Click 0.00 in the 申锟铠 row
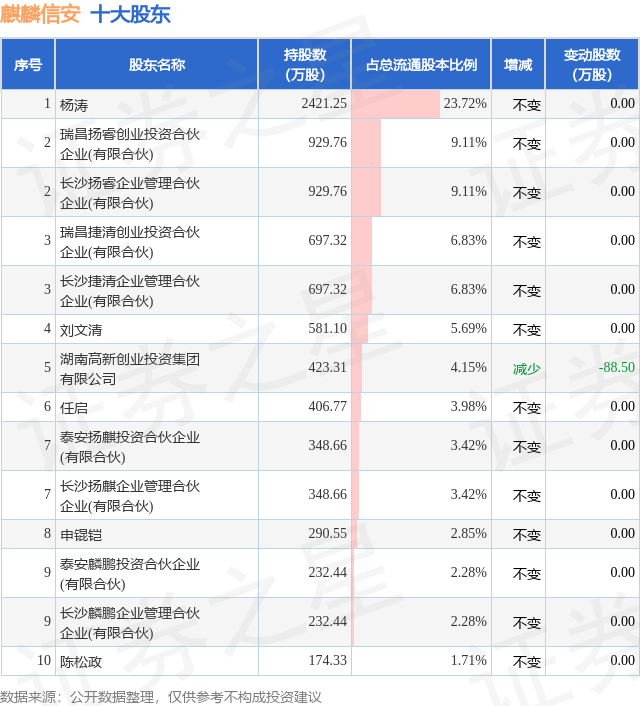 click(x=622, y=533)
